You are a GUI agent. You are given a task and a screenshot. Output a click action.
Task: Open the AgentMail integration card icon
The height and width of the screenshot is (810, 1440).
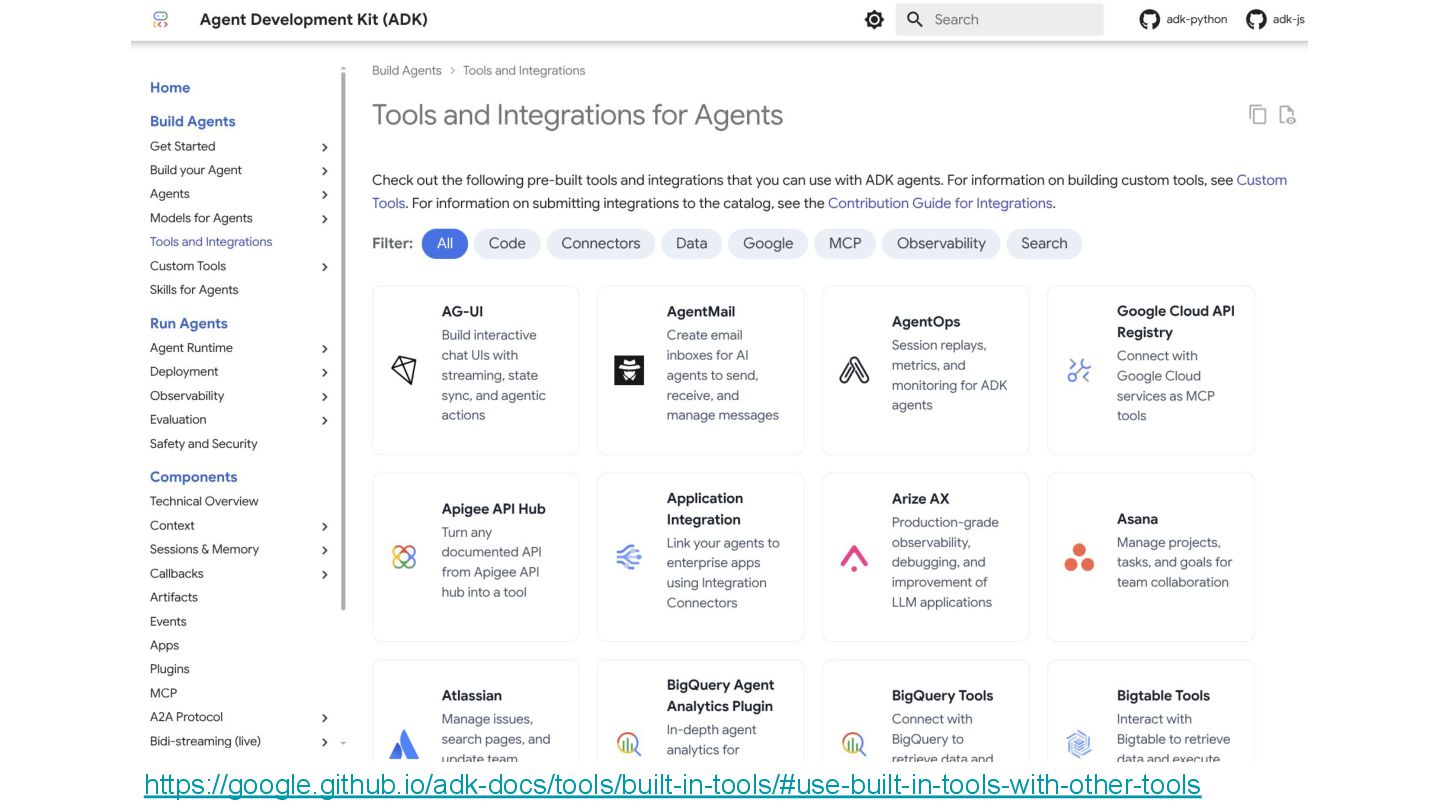[629, 370]
